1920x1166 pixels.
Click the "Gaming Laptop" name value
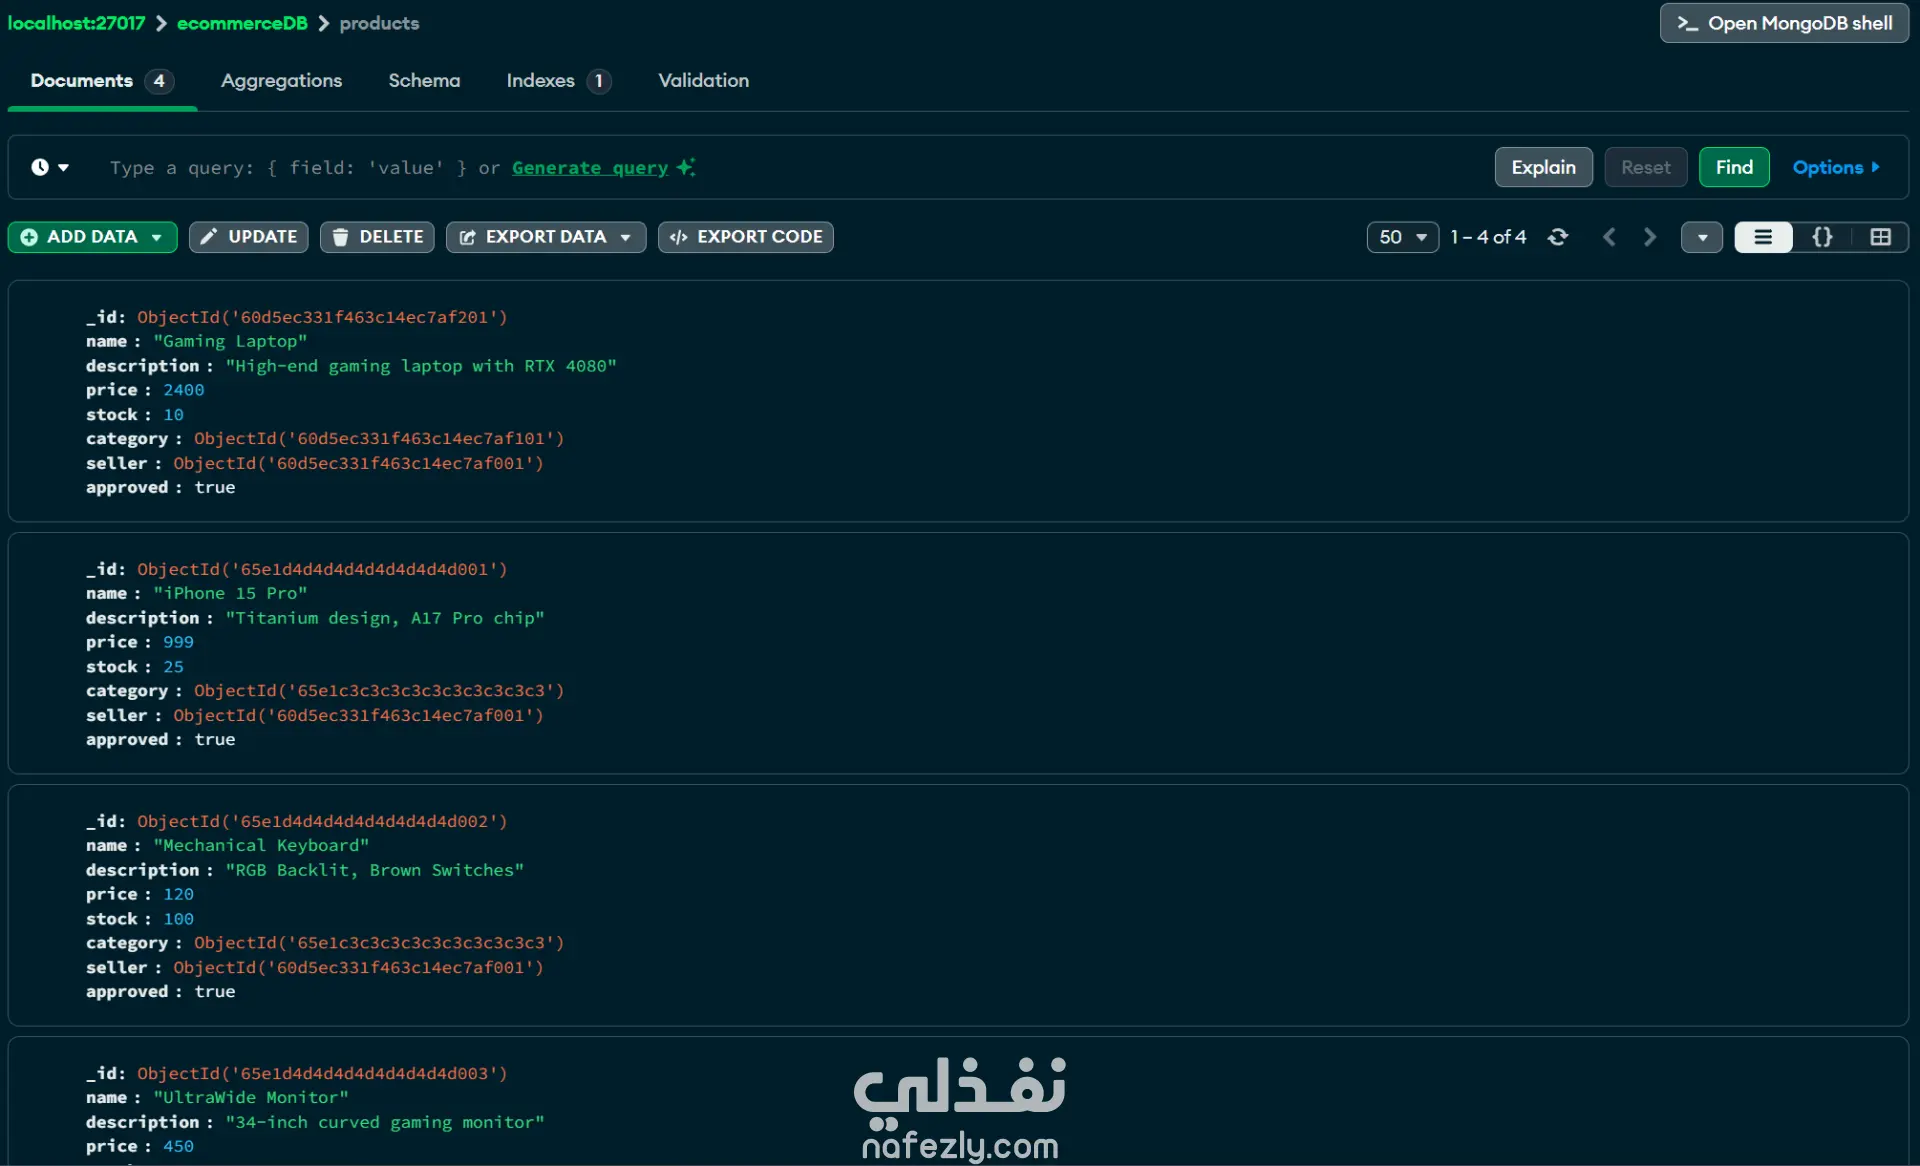tap(230, 341)
